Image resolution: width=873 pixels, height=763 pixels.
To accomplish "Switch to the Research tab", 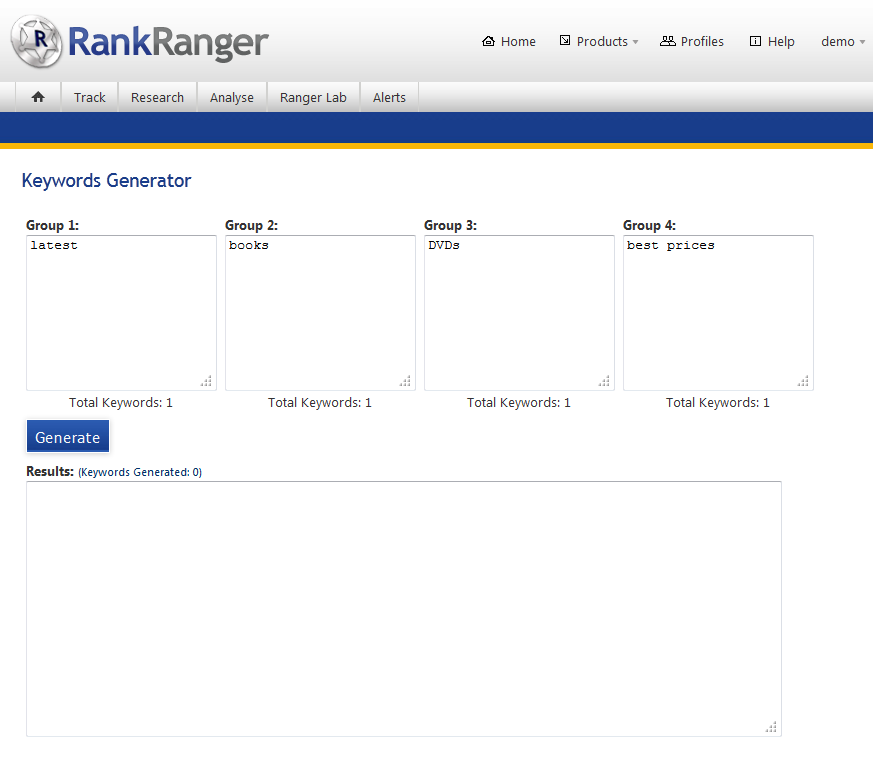I will click(x=157, y=97).
